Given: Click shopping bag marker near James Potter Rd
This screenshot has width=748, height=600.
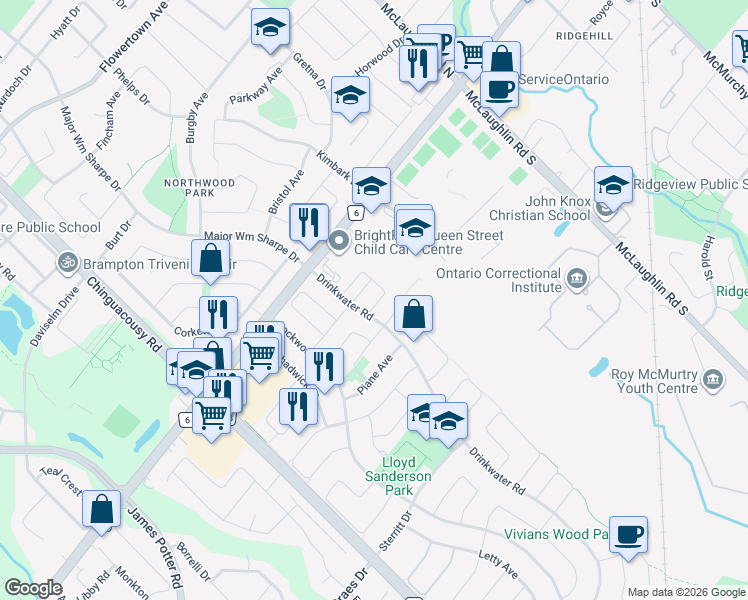Looking at the screenshot, I should click(x=101, y=512).
